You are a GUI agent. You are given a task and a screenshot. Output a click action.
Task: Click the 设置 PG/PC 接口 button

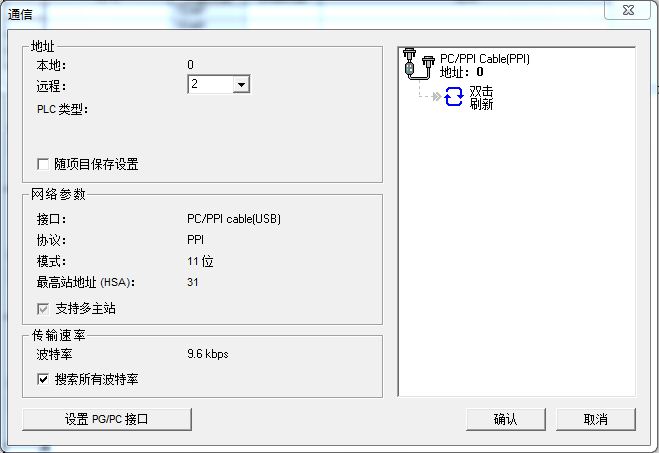tap(107, 419)
